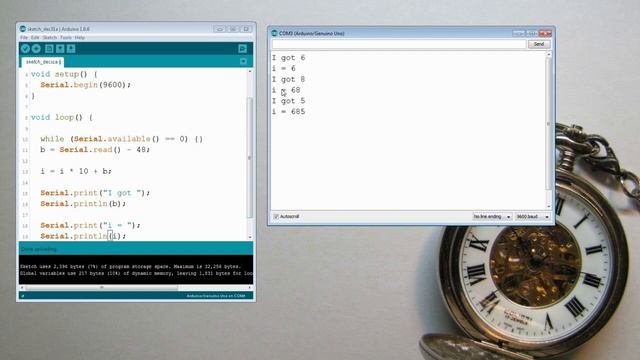Click the COM3 window title bar icon
Image resolution: width=640 pixels, height=360 pixels.
coord(274,33)
